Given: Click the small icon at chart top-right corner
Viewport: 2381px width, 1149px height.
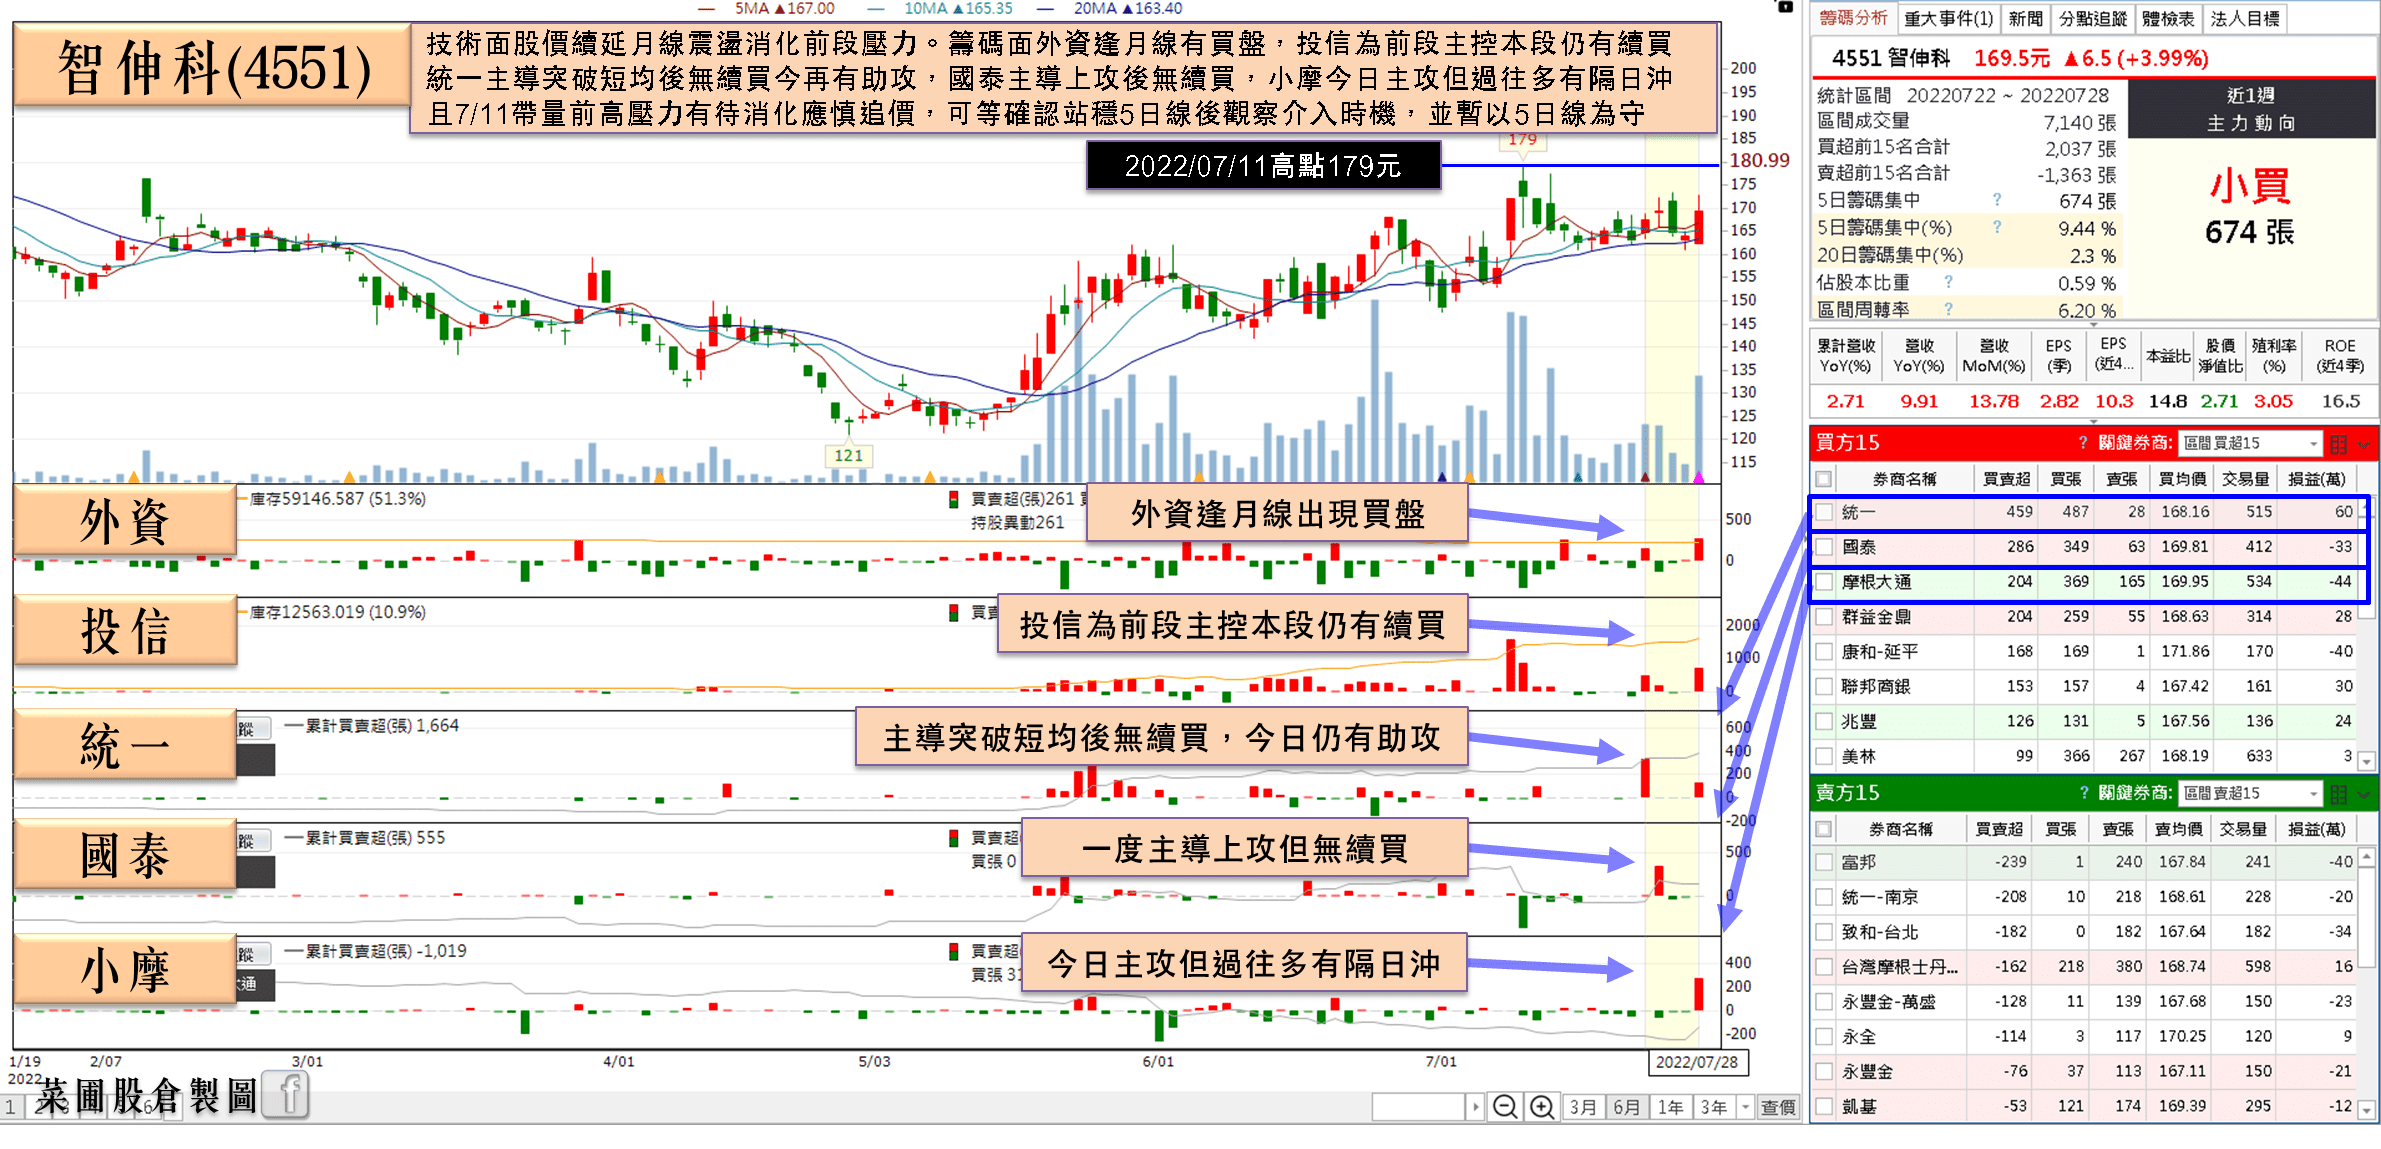Looking at the screenshot, I should pyautogui.click(x=1785, y=6).
